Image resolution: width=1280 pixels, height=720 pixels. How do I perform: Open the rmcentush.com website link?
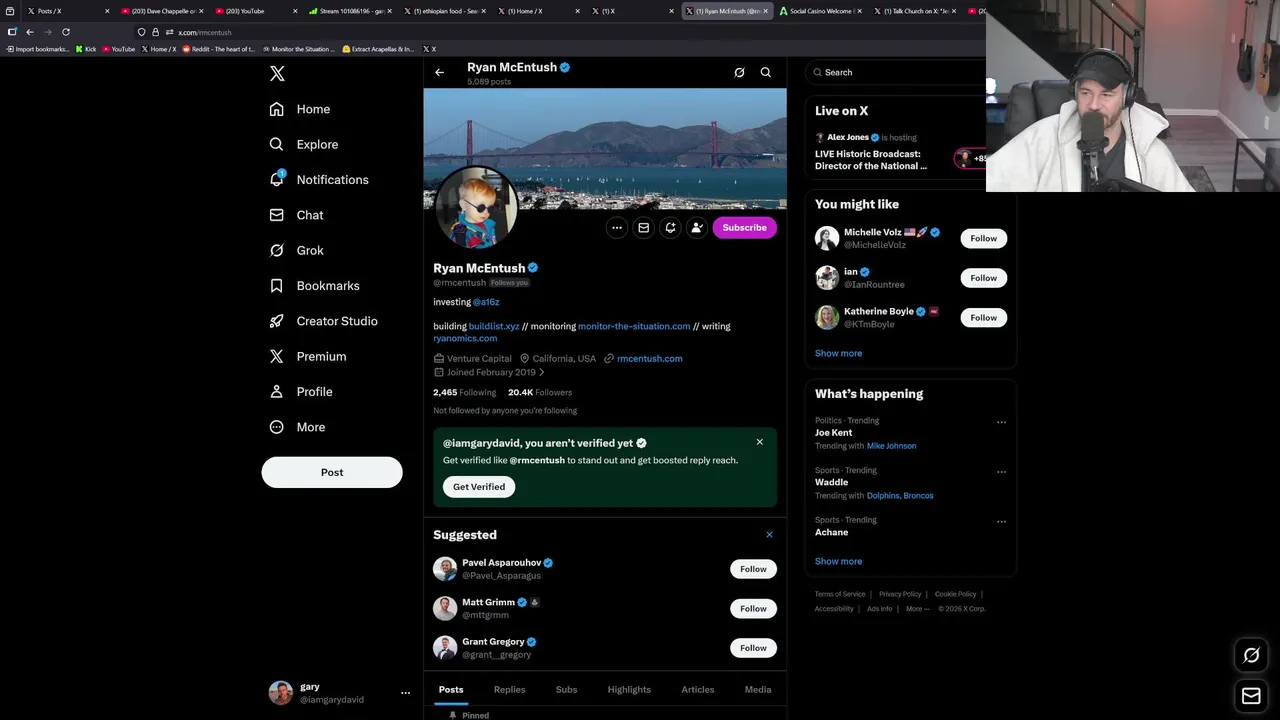650,358
